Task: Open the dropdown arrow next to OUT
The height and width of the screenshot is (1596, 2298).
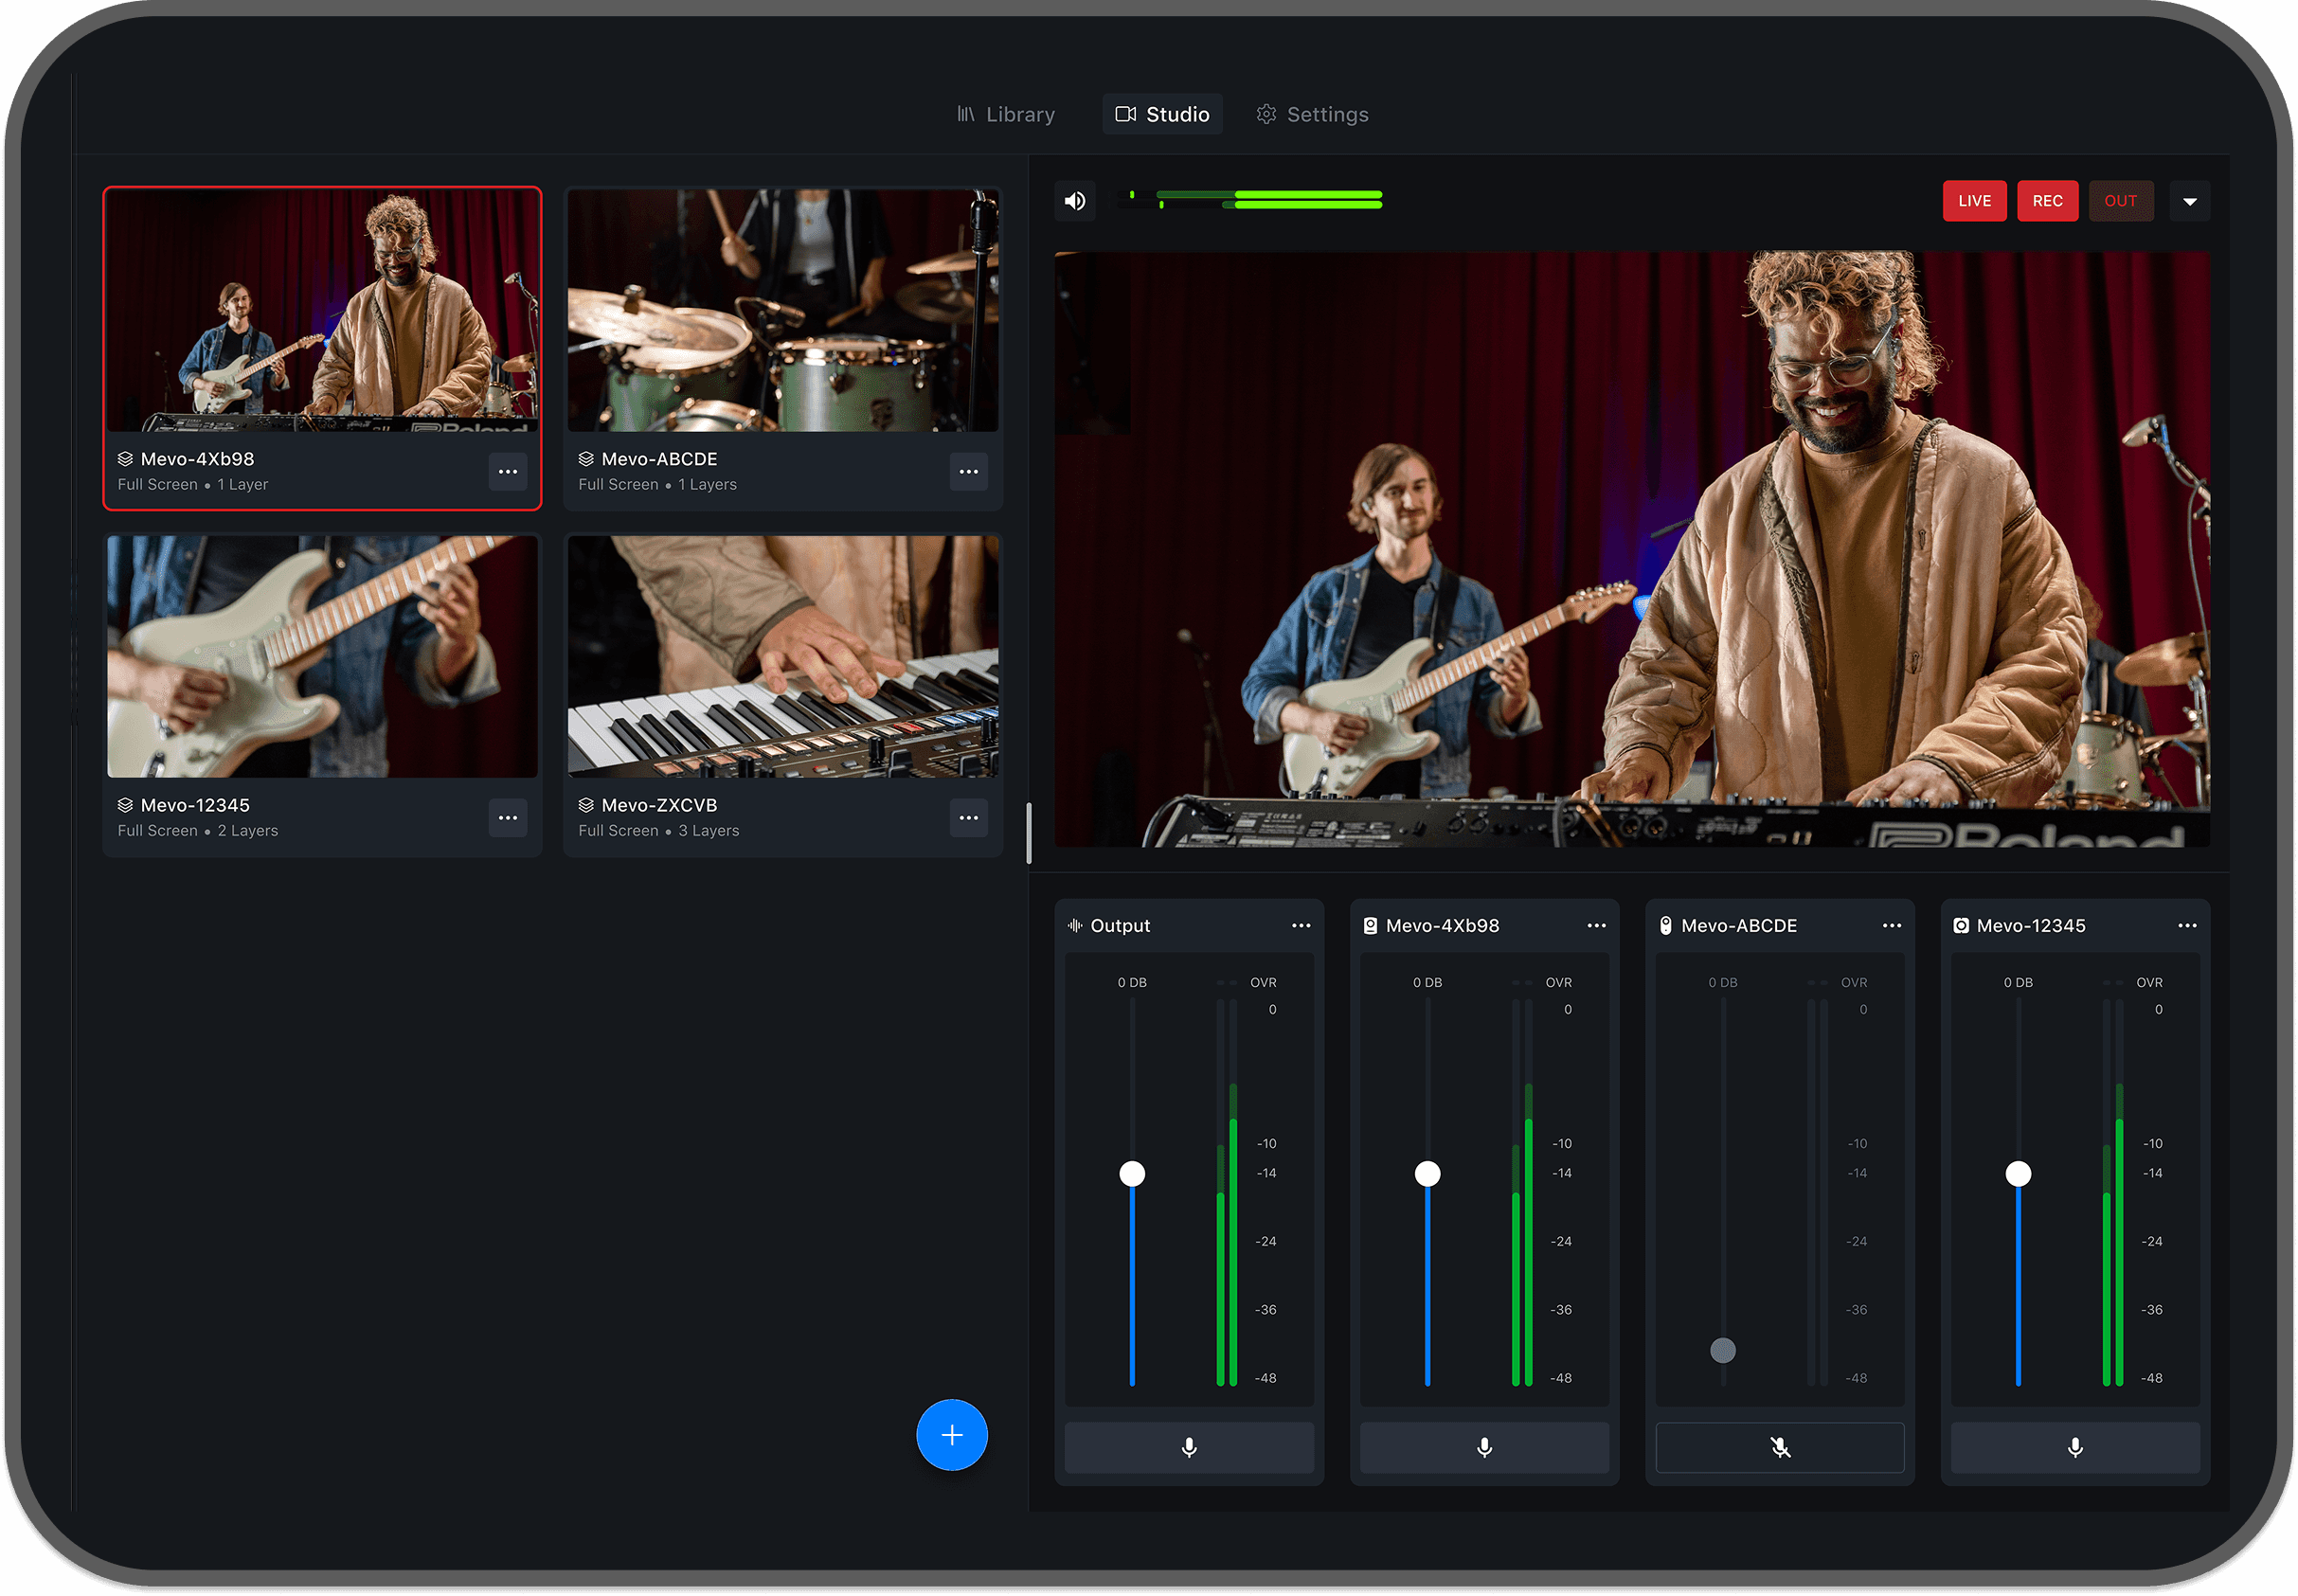Action: pyautogui.click(x=2190, y=201)
